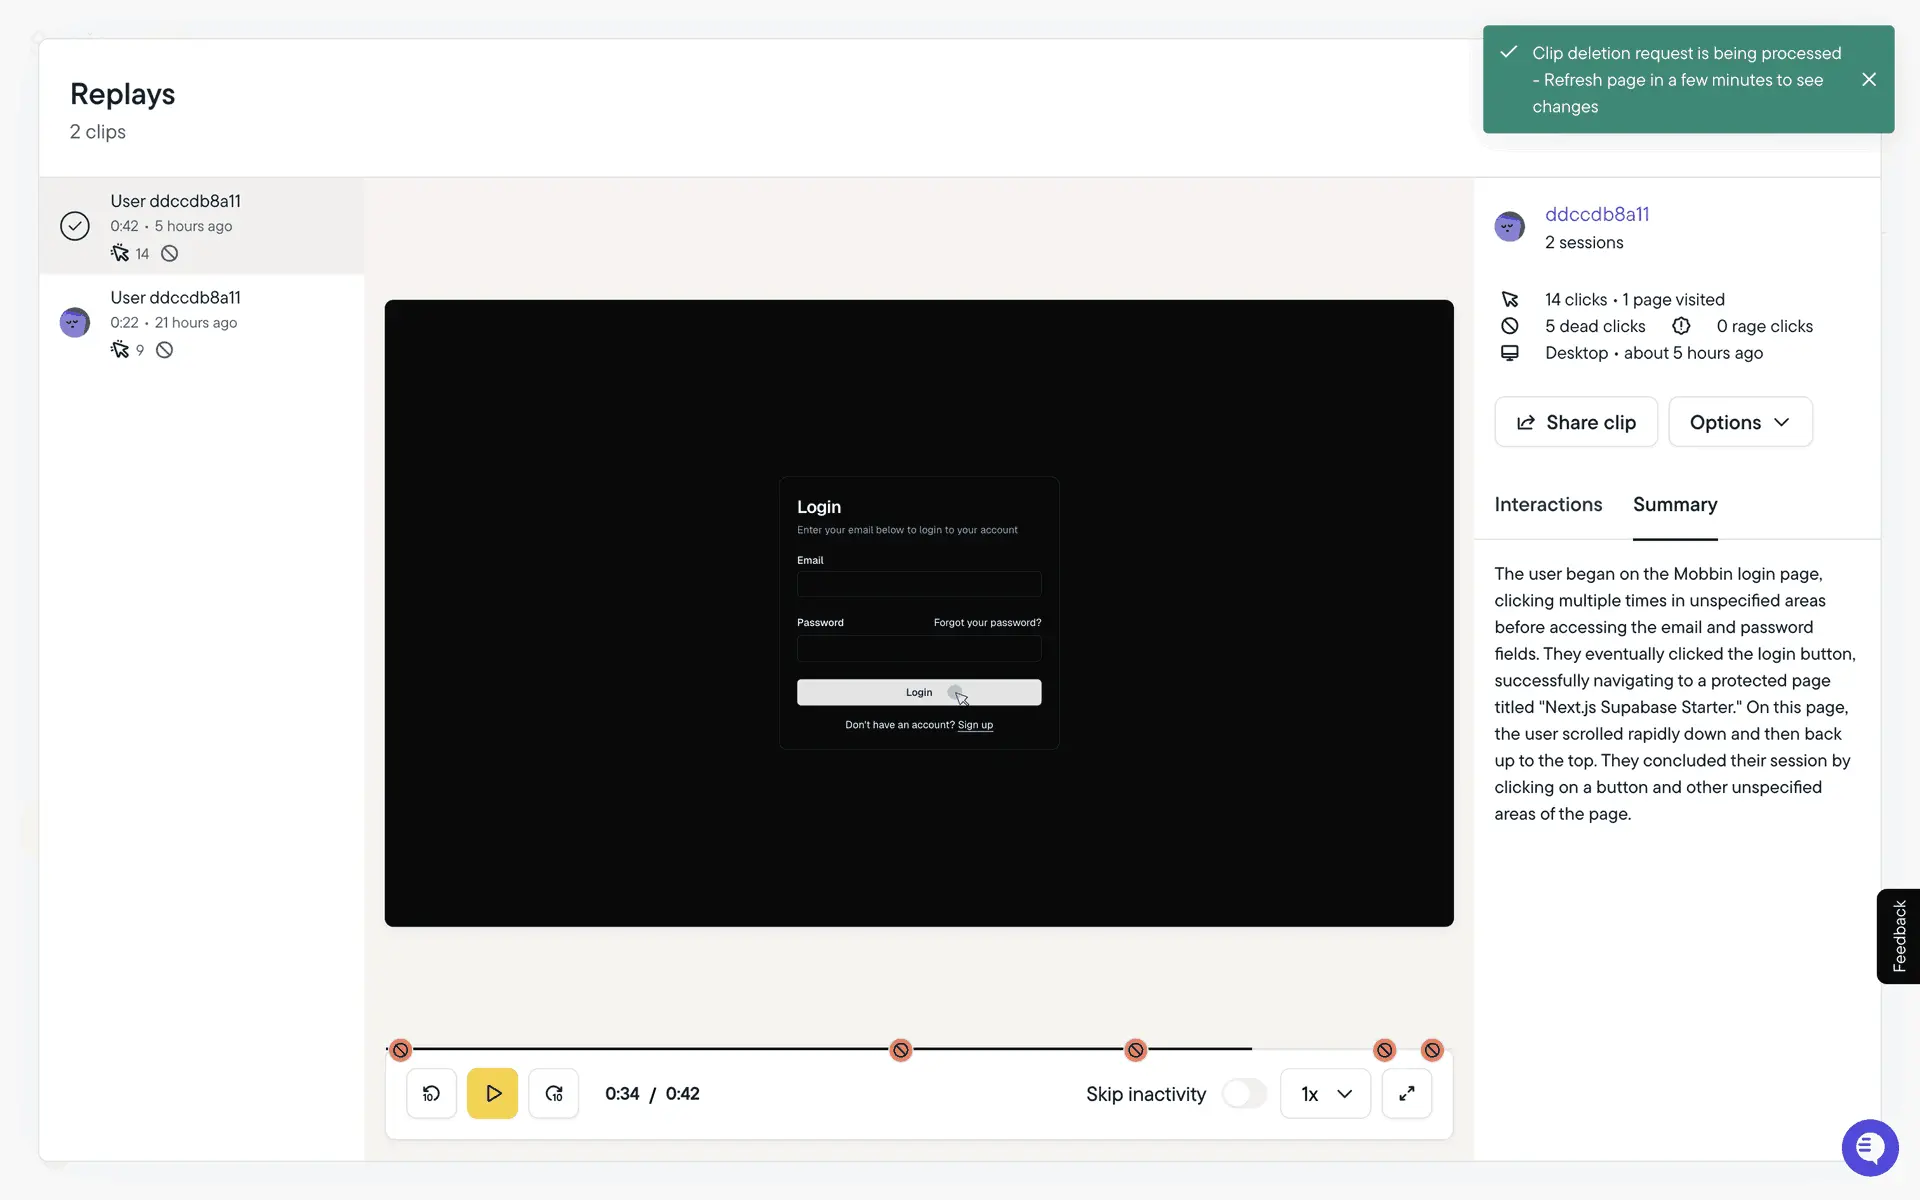Switch to the Interactions tab
The height and width of the screenshot is (1200, 1920).
tap(1547, 505)
